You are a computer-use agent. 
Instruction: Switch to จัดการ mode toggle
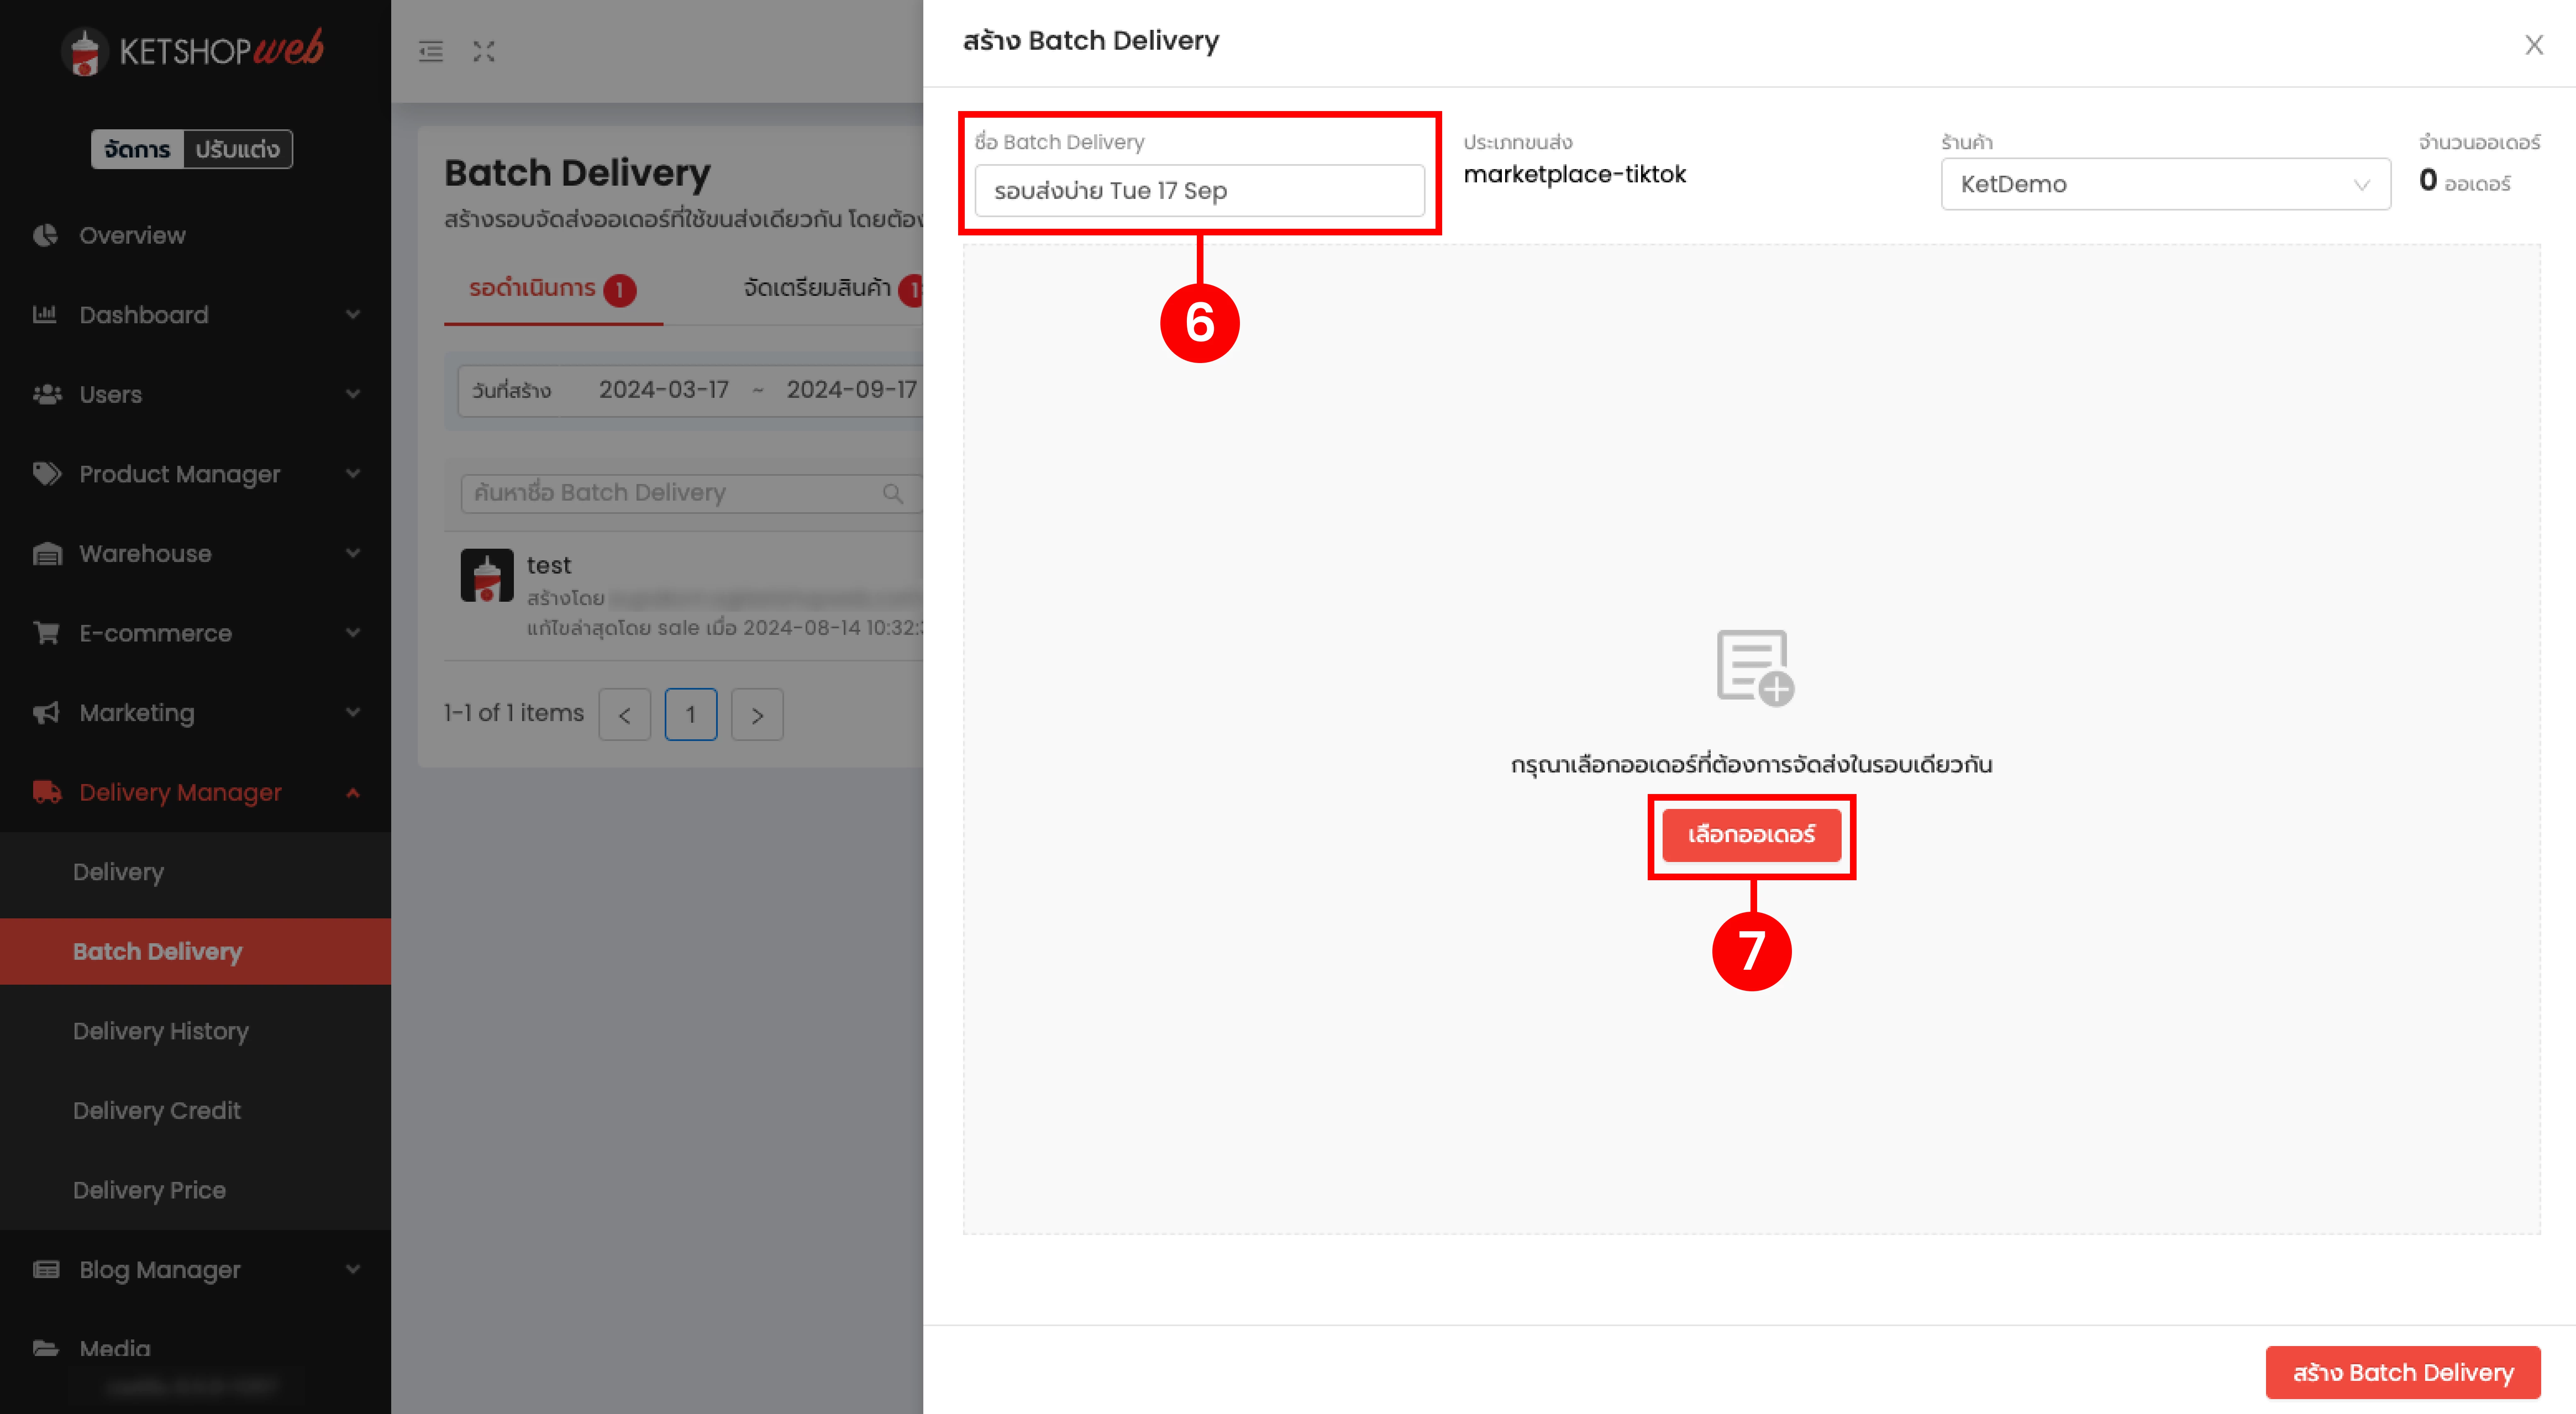click(138, 149)
